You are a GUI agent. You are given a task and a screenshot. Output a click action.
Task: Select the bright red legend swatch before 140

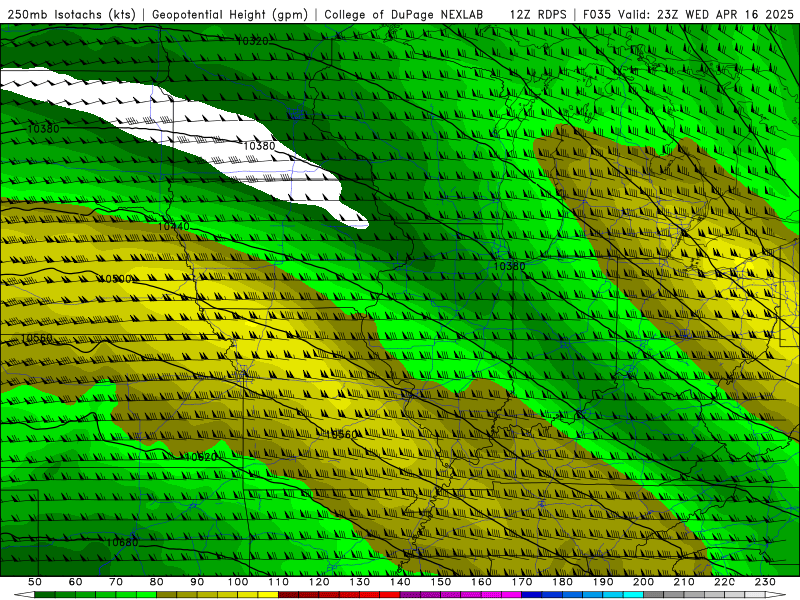[x=390, y=595]
